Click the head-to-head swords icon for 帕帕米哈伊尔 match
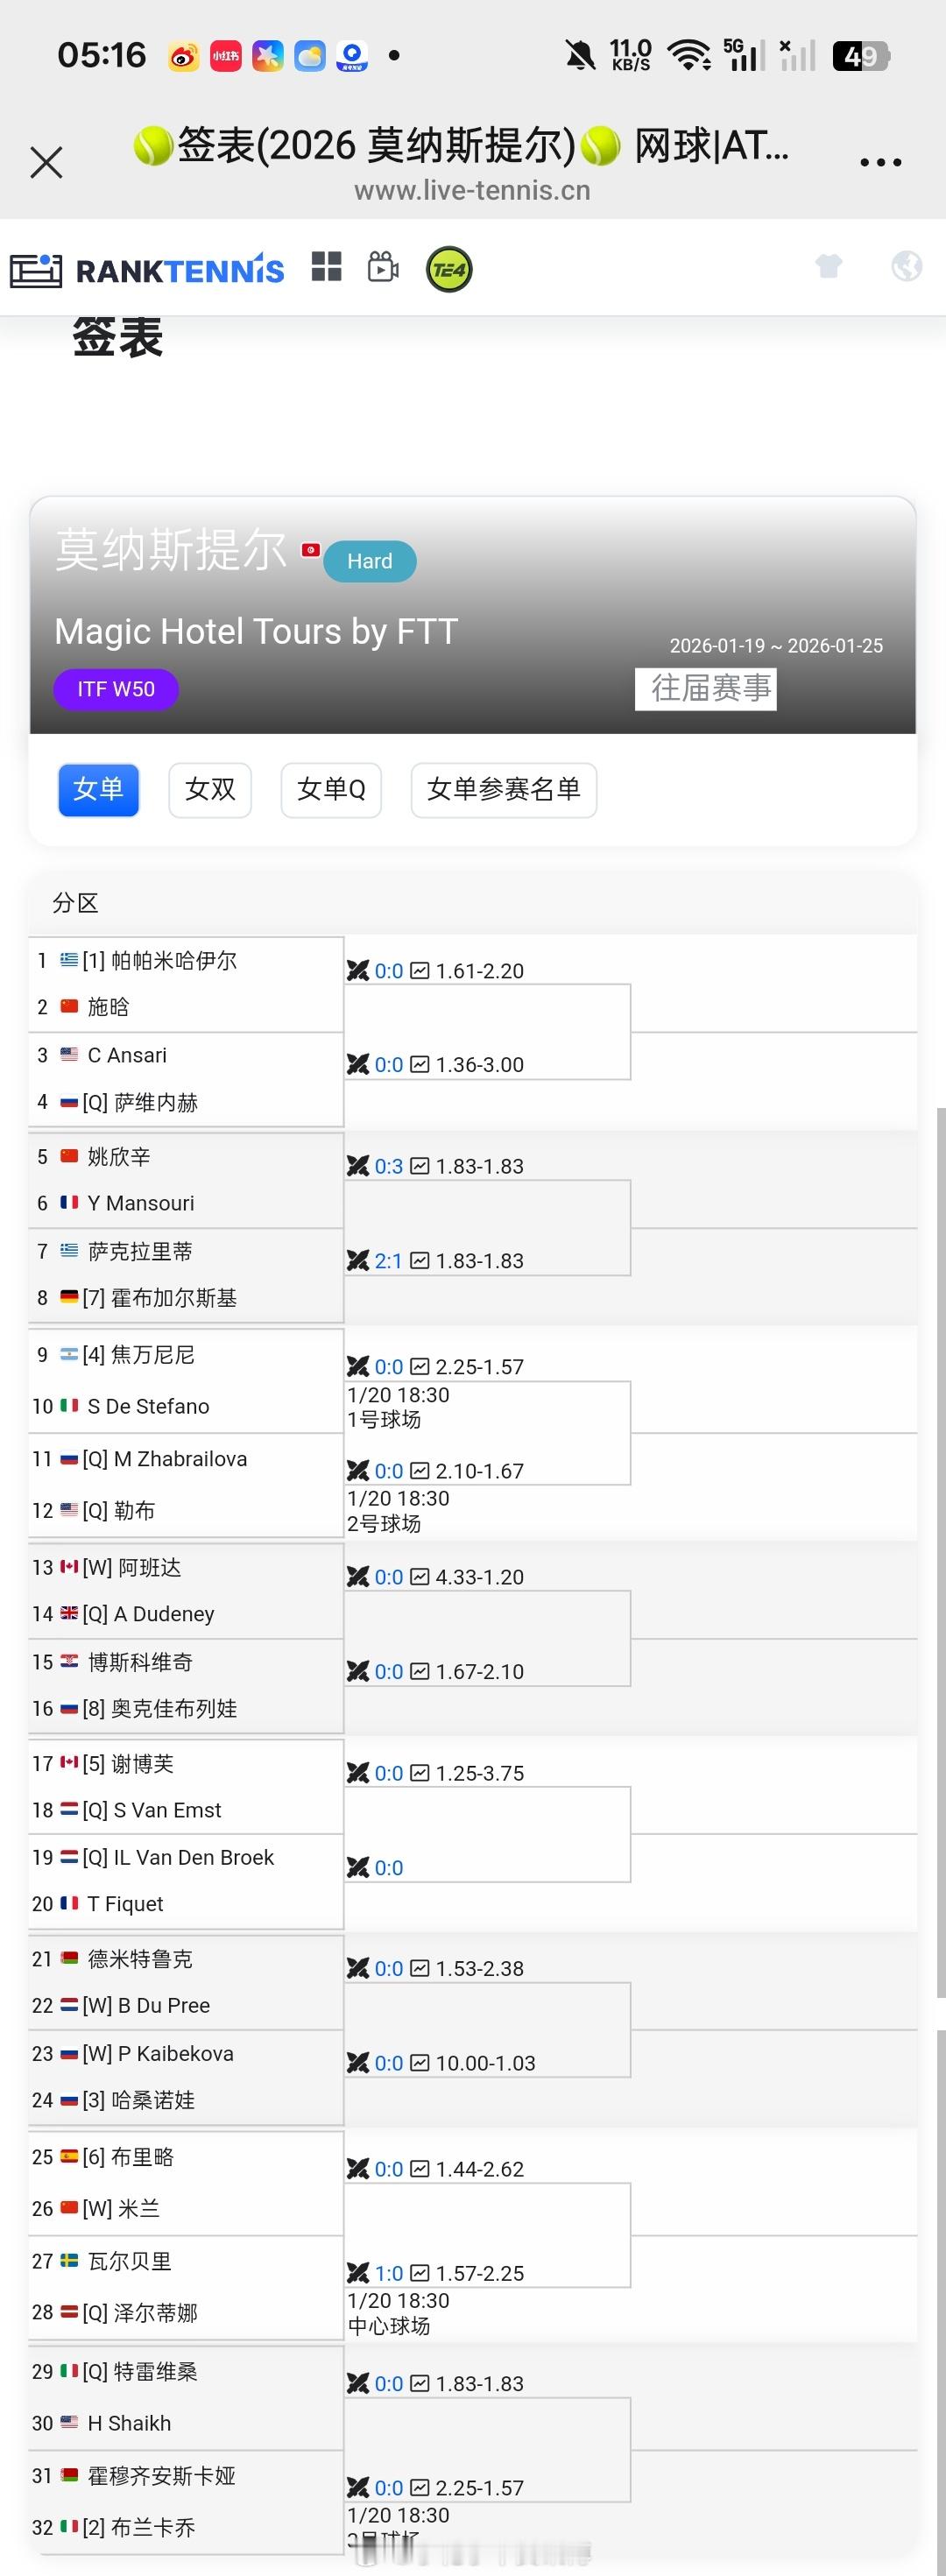 358,970
